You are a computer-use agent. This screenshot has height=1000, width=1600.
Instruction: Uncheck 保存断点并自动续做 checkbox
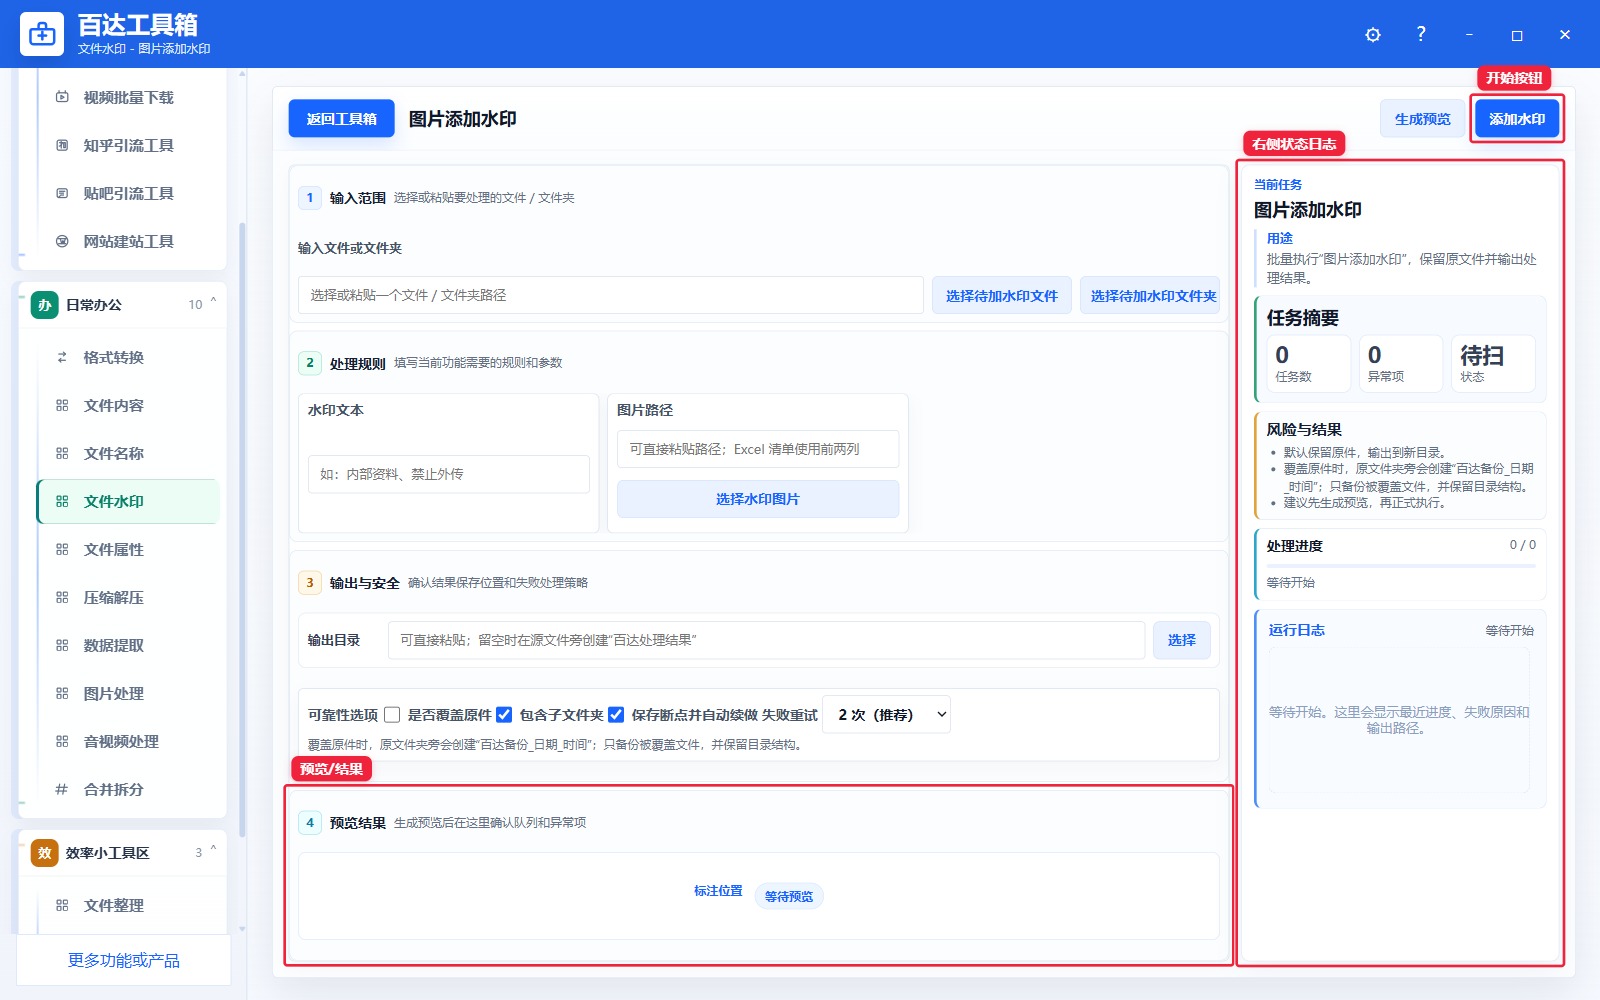point(616,715)
